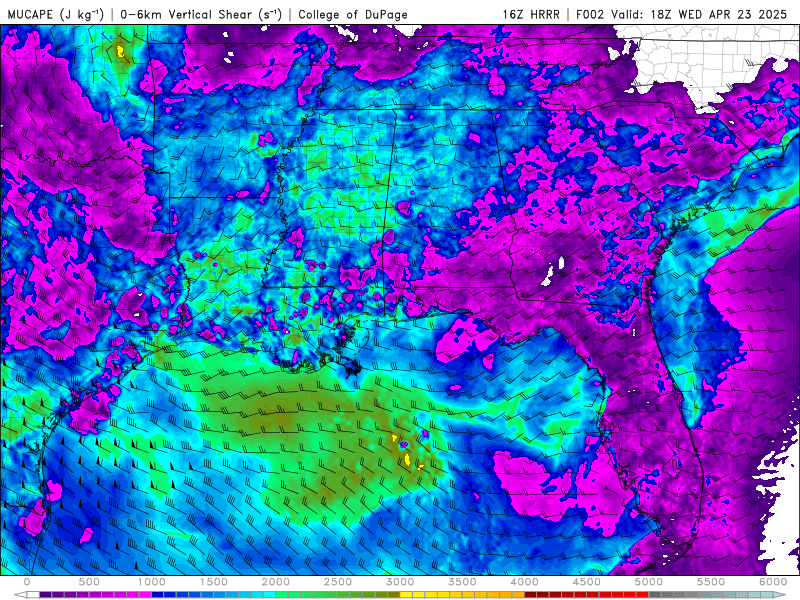Image resolution: width=800 pixels, height=600 pixels.
Task: Click the 4500 value on the color scale
Action: point(587,582)
